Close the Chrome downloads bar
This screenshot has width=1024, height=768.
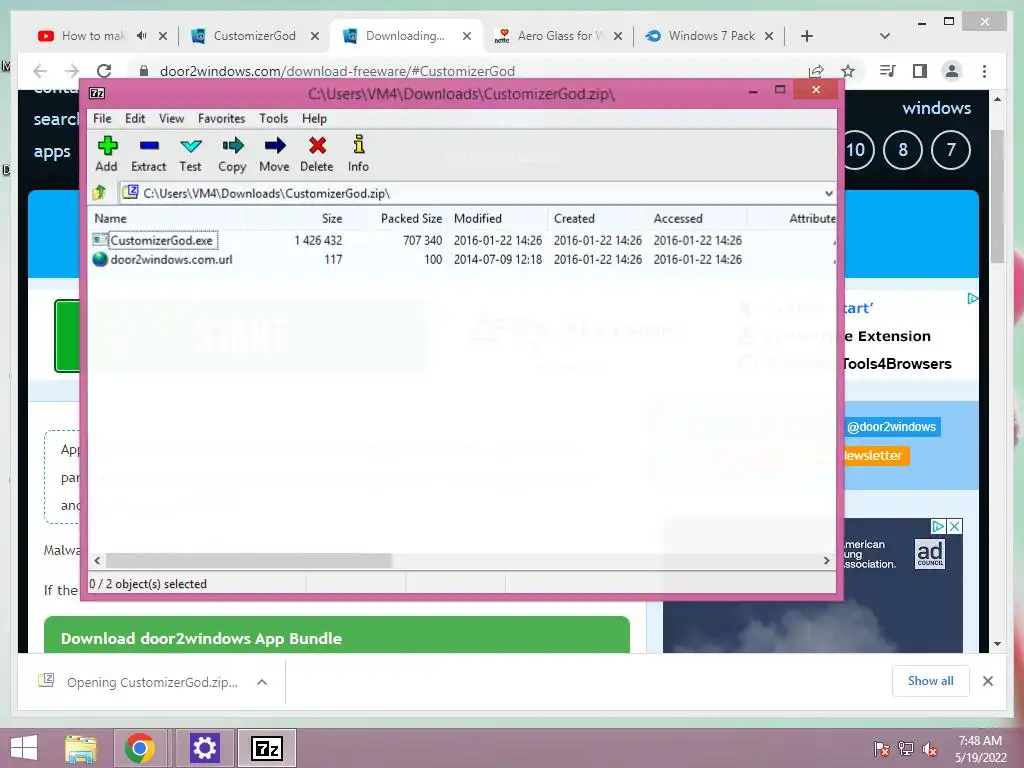[987, 680]
